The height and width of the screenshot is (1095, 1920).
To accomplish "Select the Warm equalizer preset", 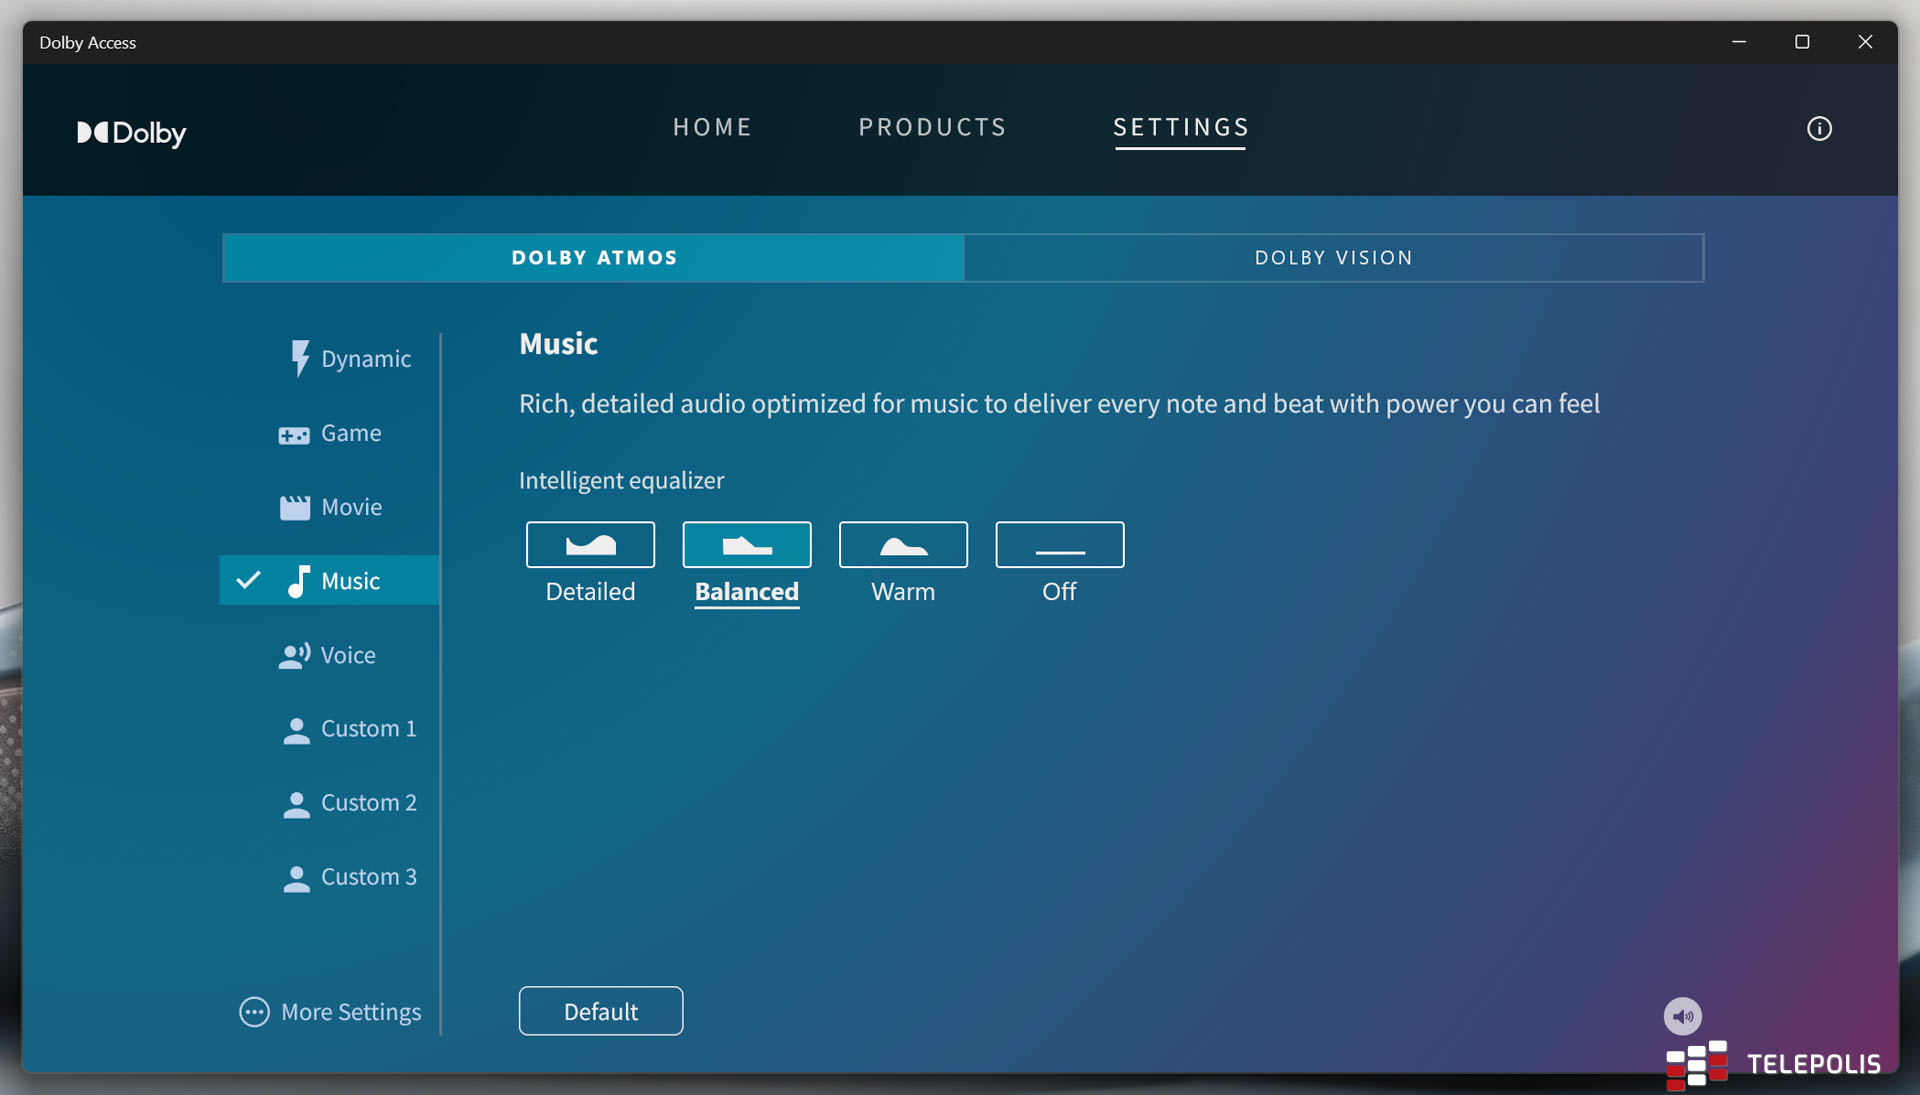I will [x=903, y=545].
